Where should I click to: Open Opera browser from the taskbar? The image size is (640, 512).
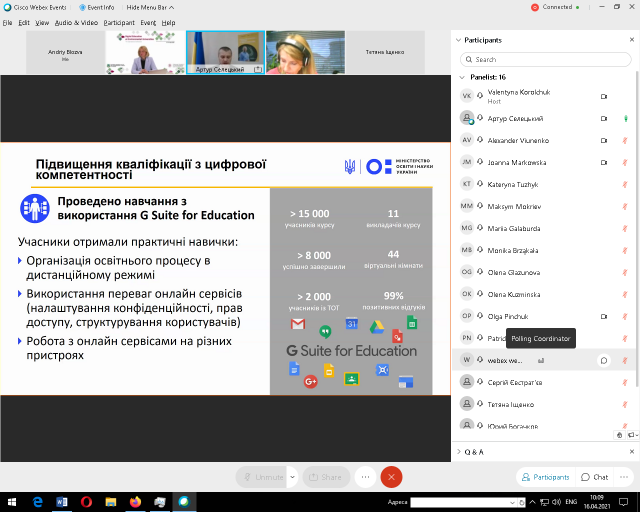click(x=87, y=502)
